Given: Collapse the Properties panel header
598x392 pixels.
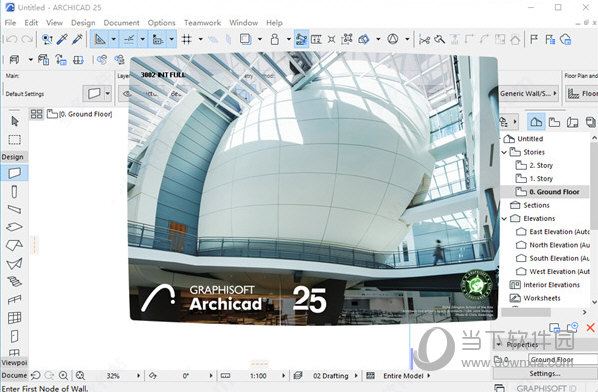Looking at the screenshot, I should (x=498, y=344).
